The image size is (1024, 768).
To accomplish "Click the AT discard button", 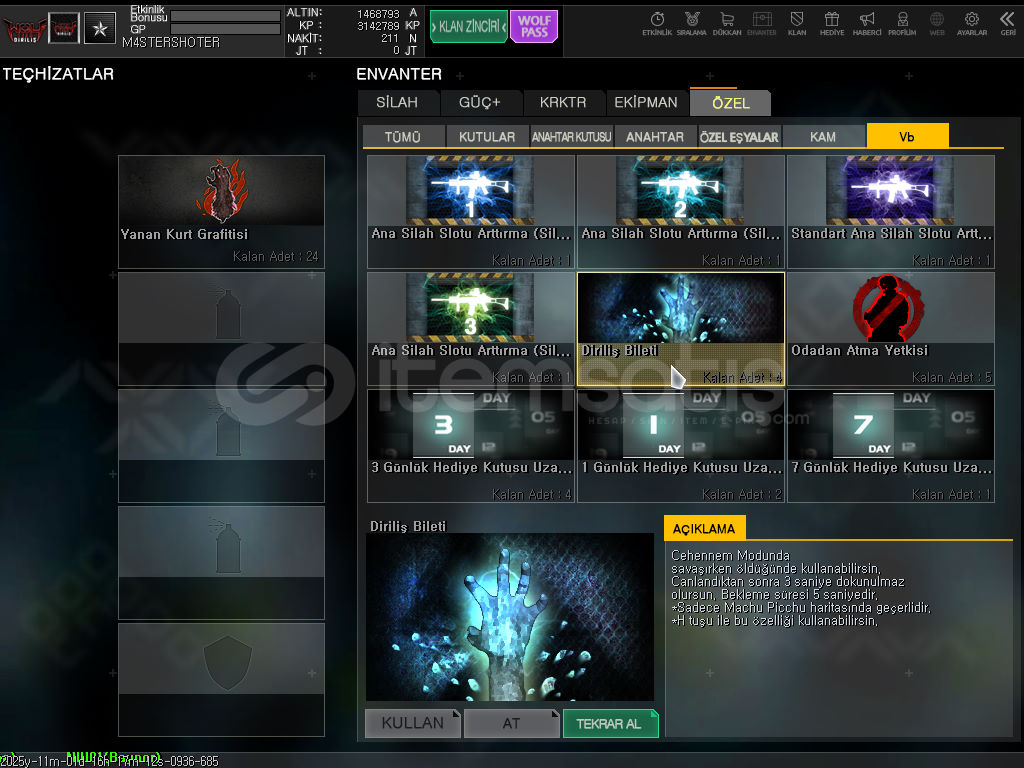I will [x=511, y=723].
